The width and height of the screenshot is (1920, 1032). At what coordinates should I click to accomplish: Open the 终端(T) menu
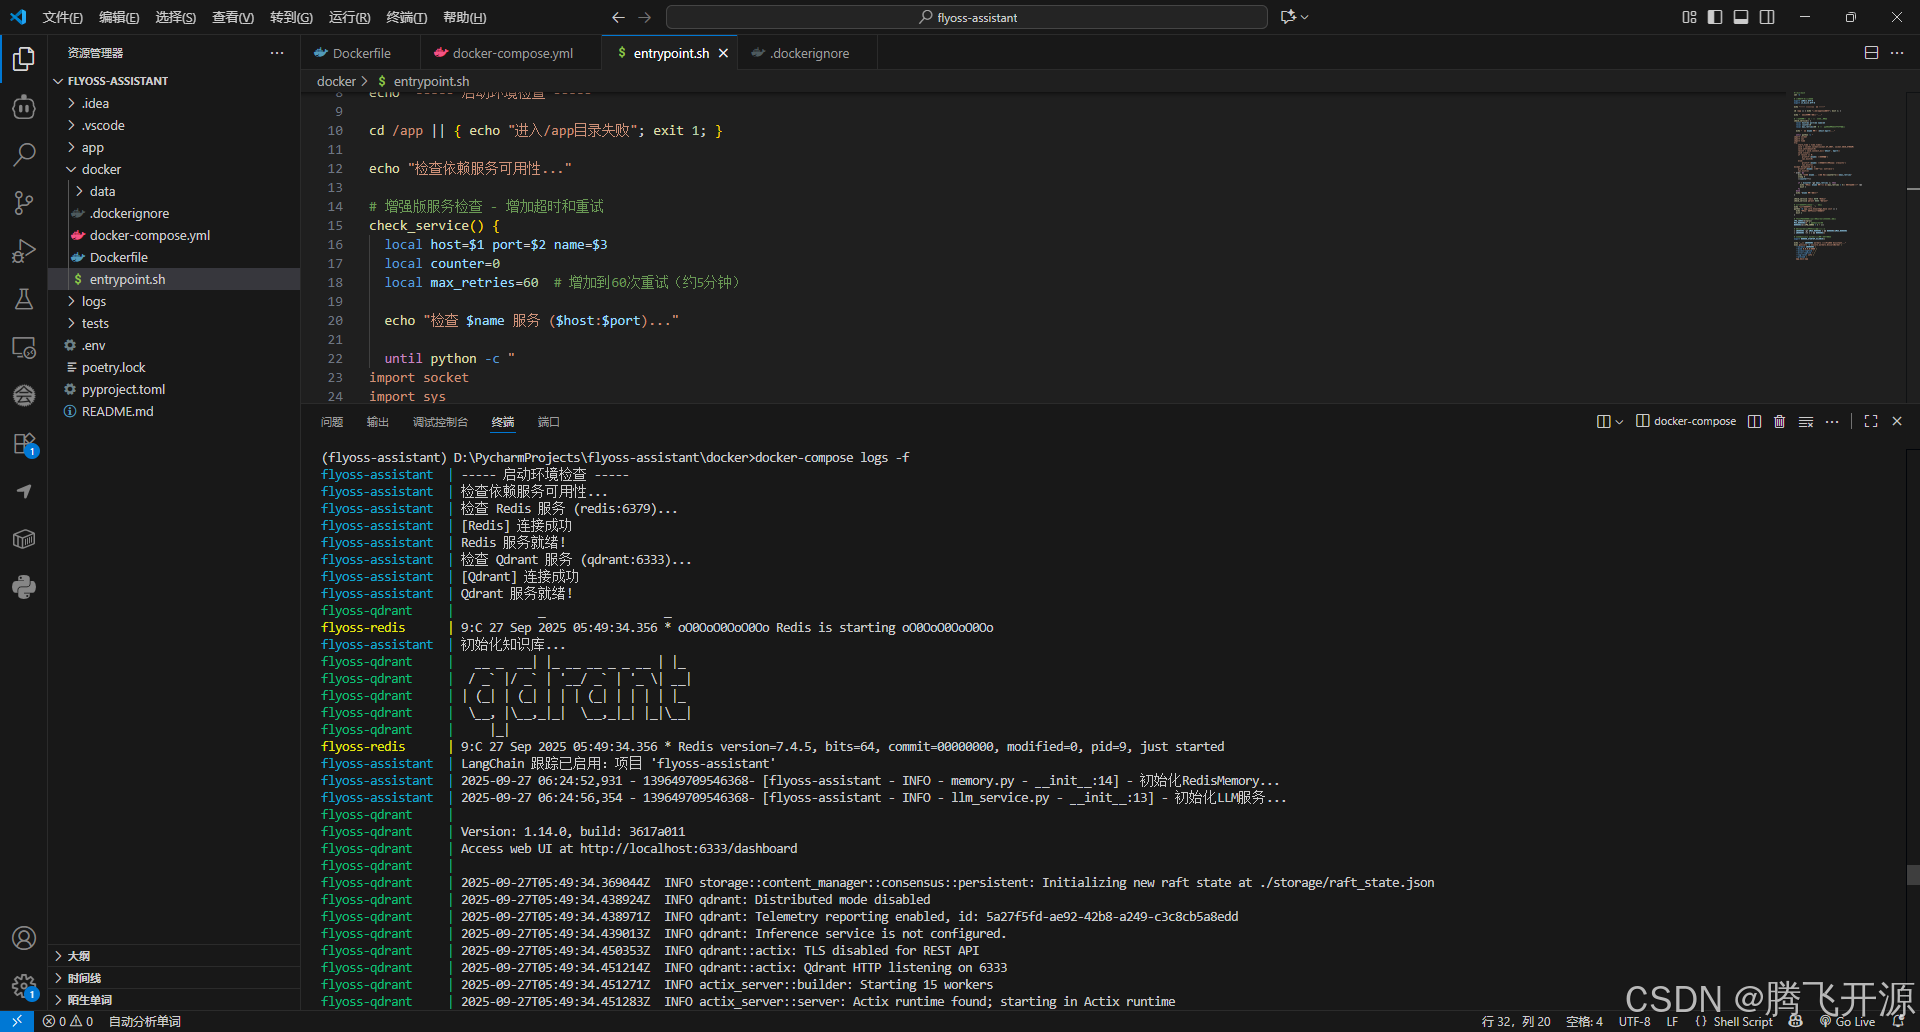coord(406,17)
